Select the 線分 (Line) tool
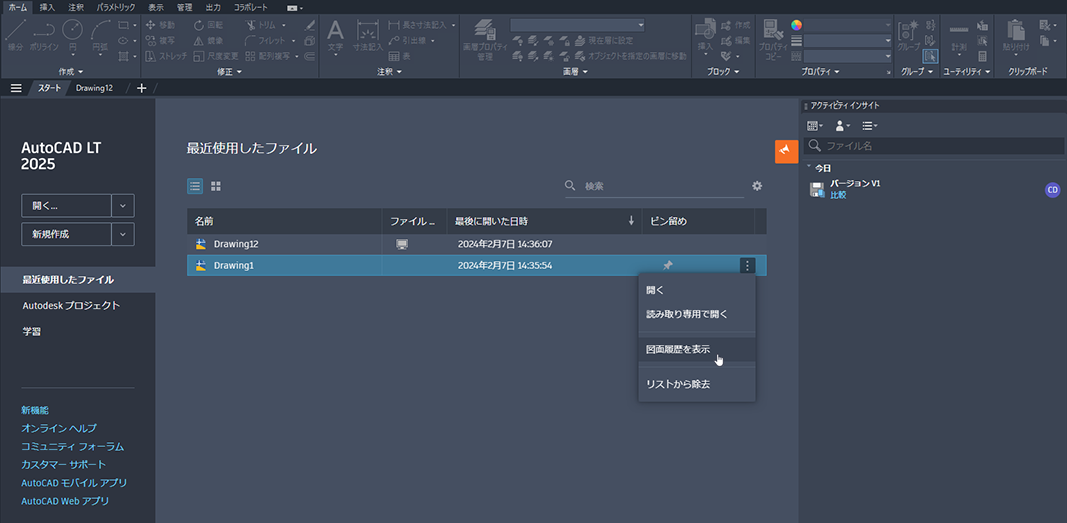This screenshot has width=1067, height=523. [x=14, y=35]
